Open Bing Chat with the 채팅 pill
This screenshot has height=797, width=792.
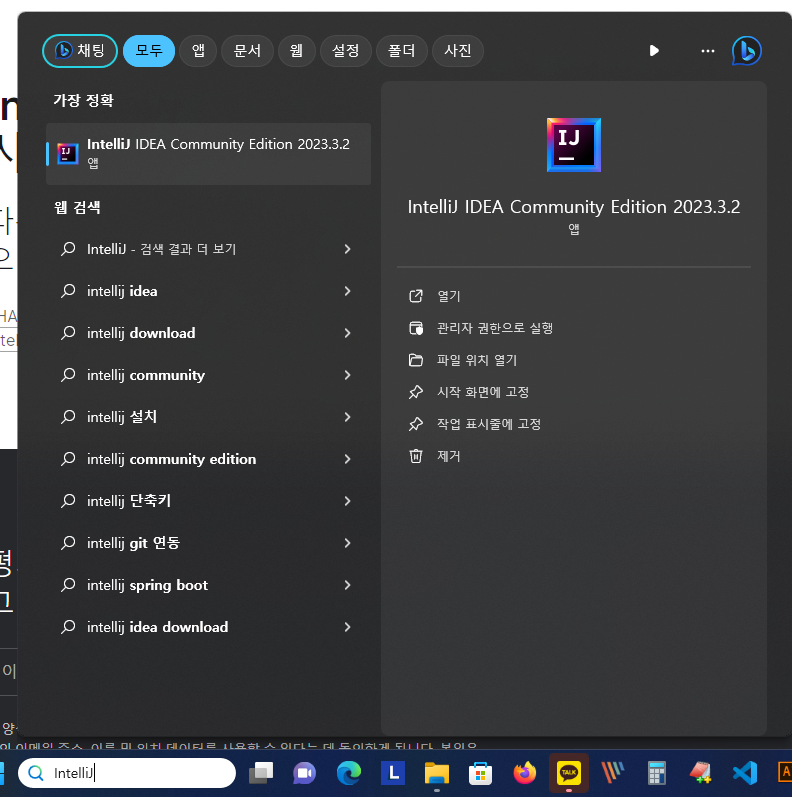(x=80, y=51)
